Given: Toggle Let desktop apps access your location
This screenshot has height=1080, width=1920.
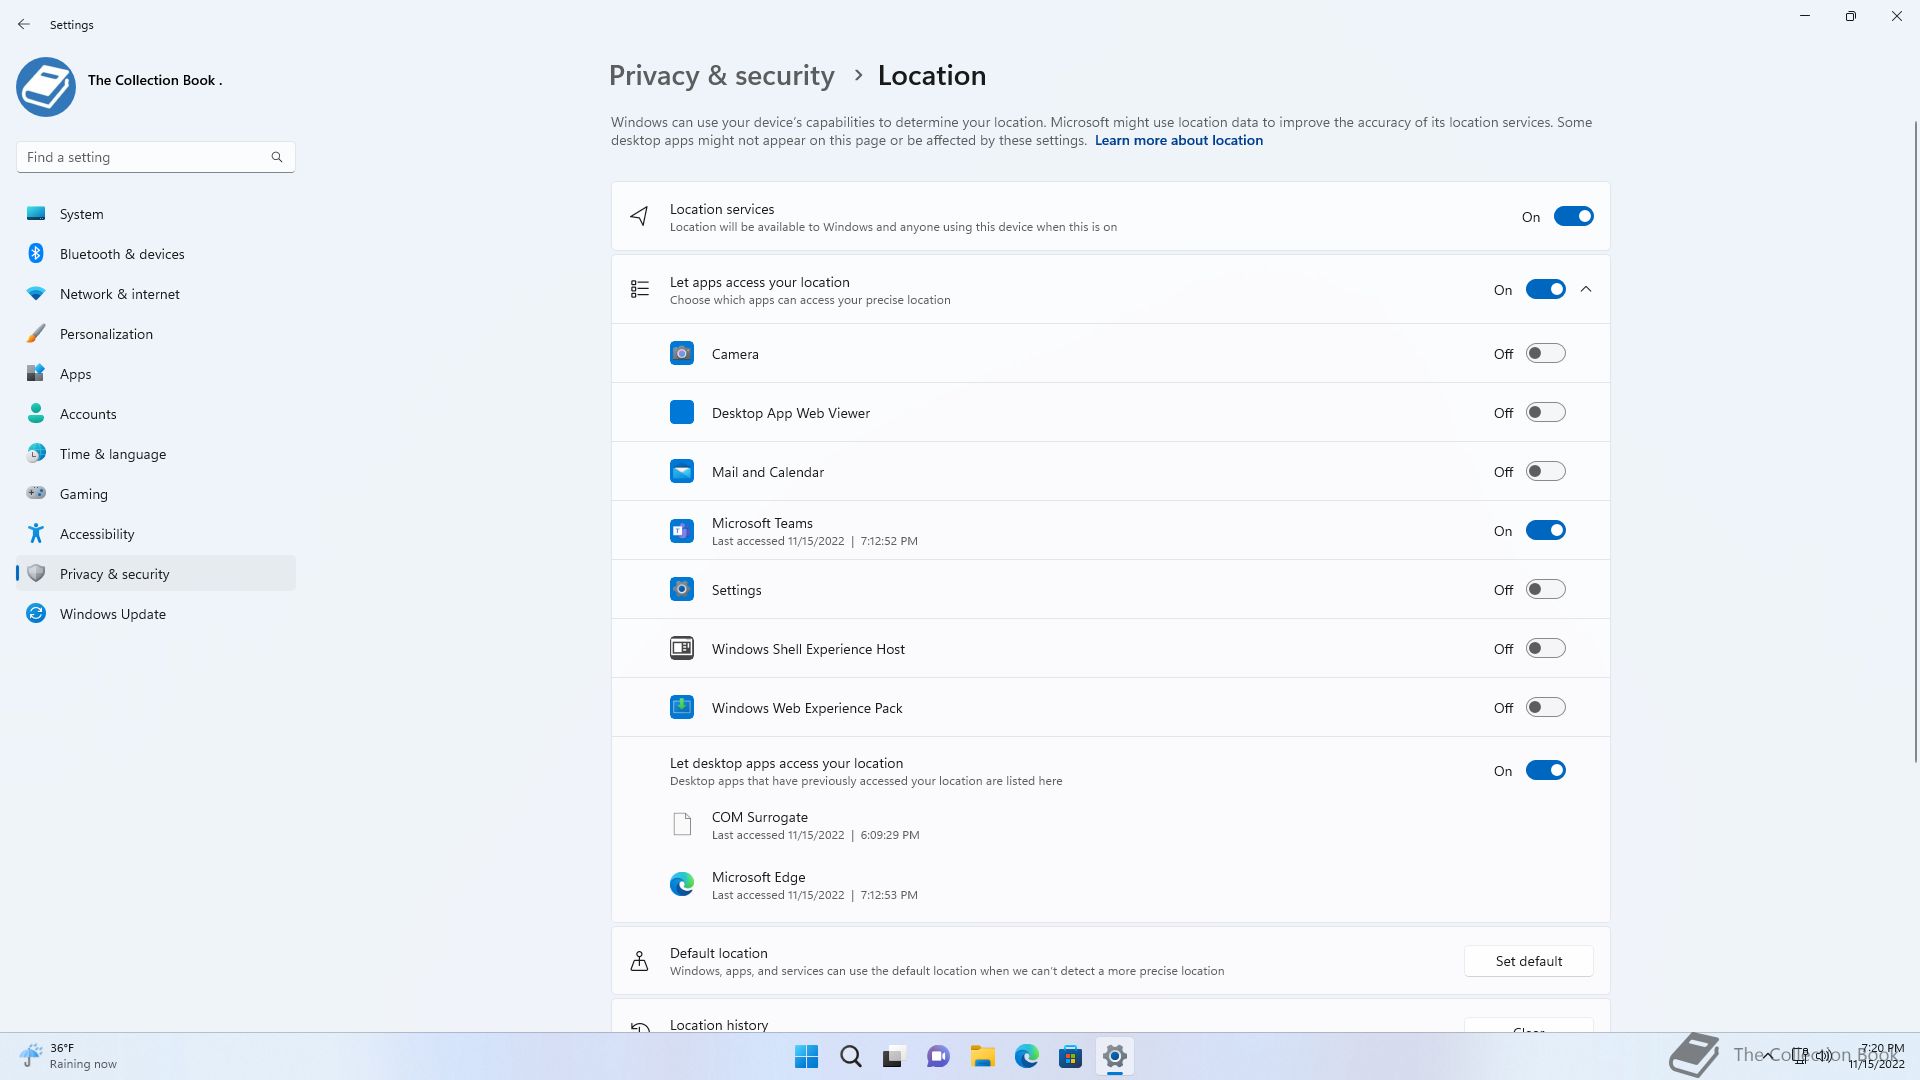Looking at the screenshot, I should click(1545, 770).
